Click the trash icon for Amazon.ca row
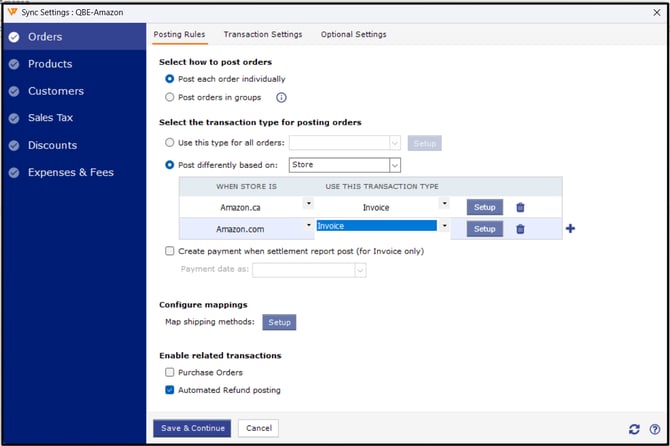Viewport: 670px width, 446px height. pyautogui.click(x=520, y=207)
